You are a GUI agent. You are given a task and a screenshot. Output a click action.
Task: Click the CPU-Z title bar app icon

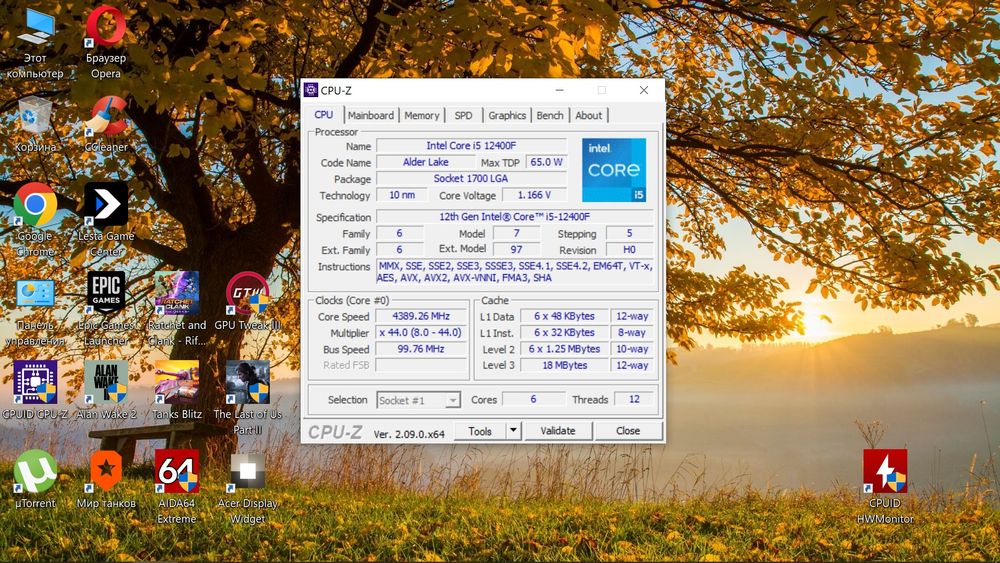click(x=311, y=90)
